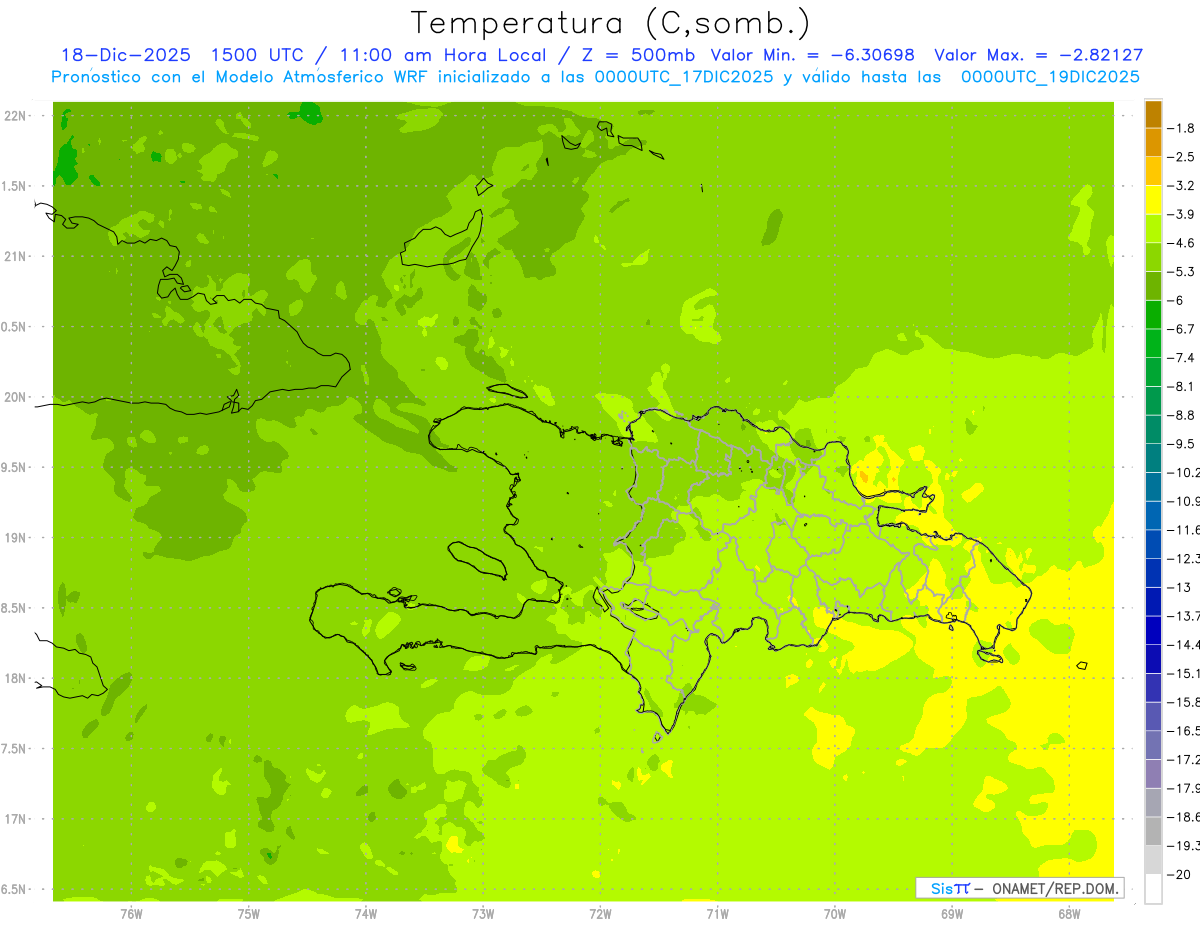Click the colorbar label '-16.5'
1200x927 pixels.
[x=1183, y=731]
